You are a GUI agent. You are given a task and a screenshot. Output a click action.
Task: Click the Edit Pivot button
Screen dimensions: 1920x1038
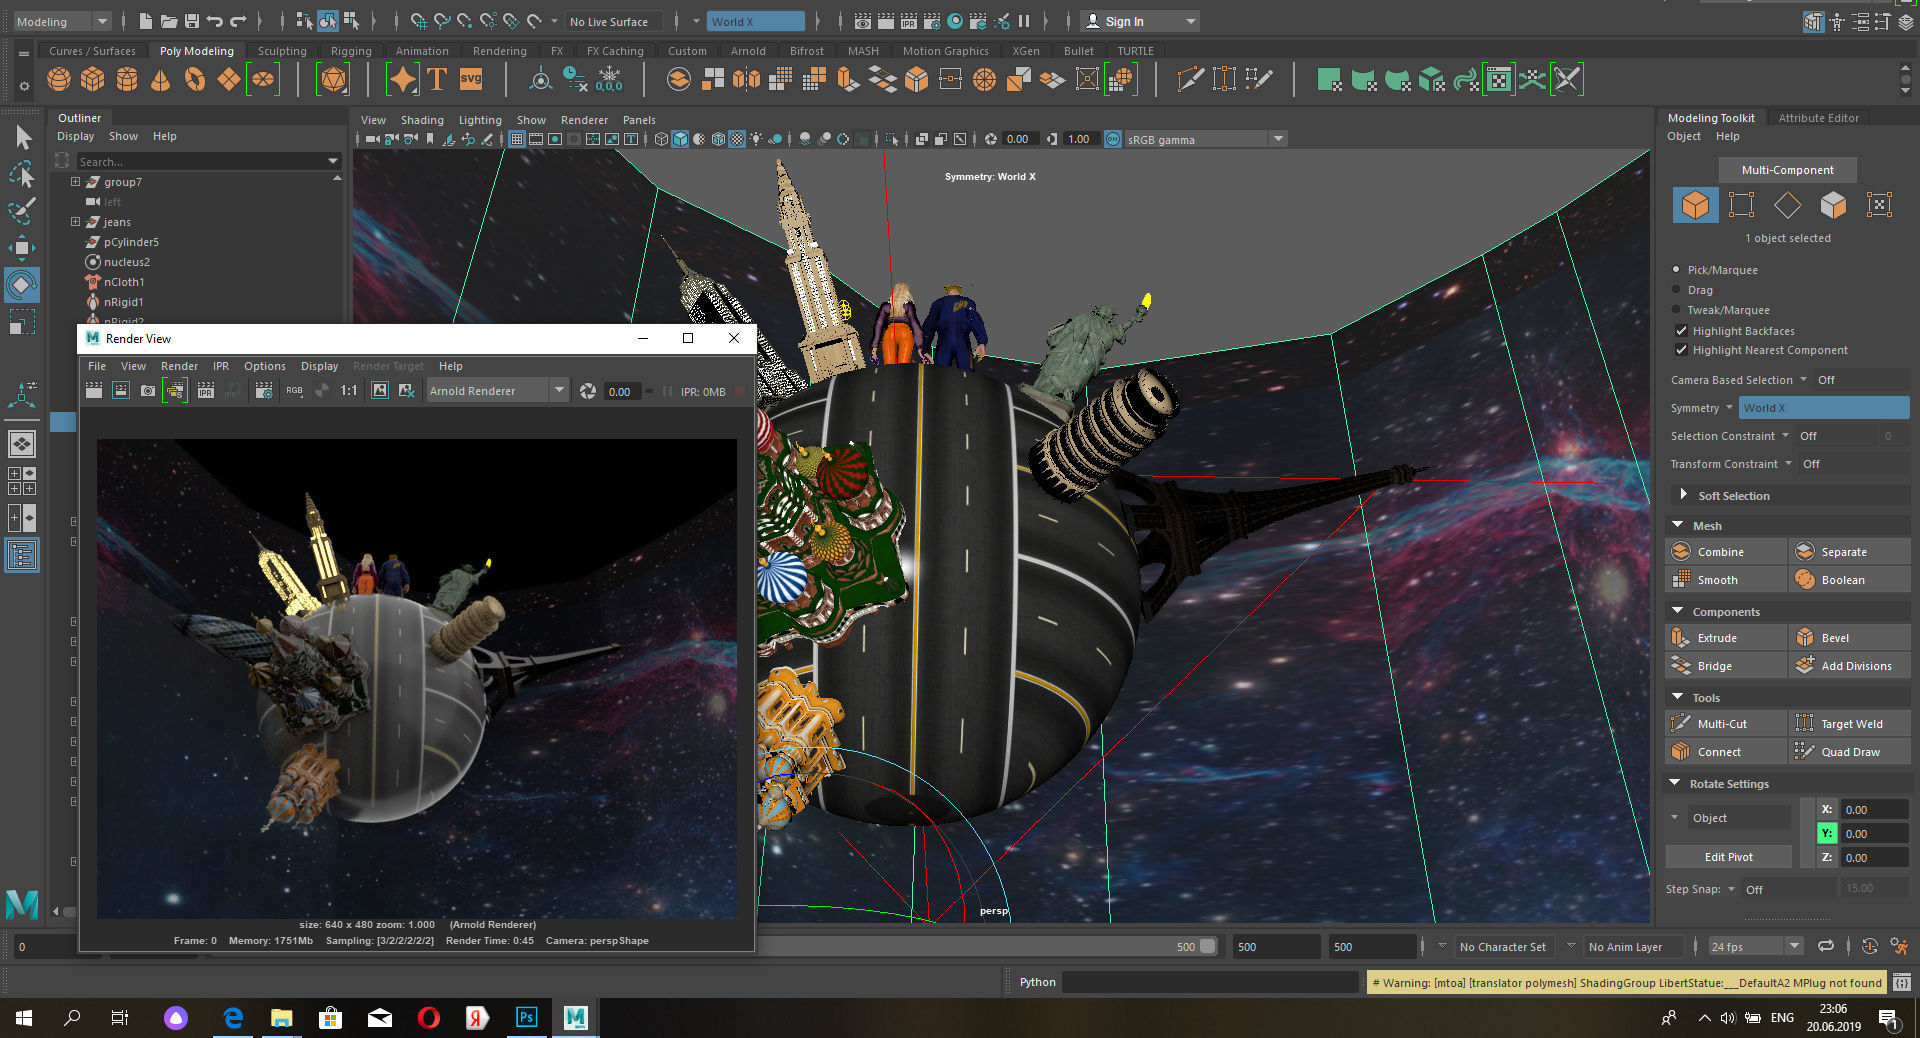(x=1728, y=857)
